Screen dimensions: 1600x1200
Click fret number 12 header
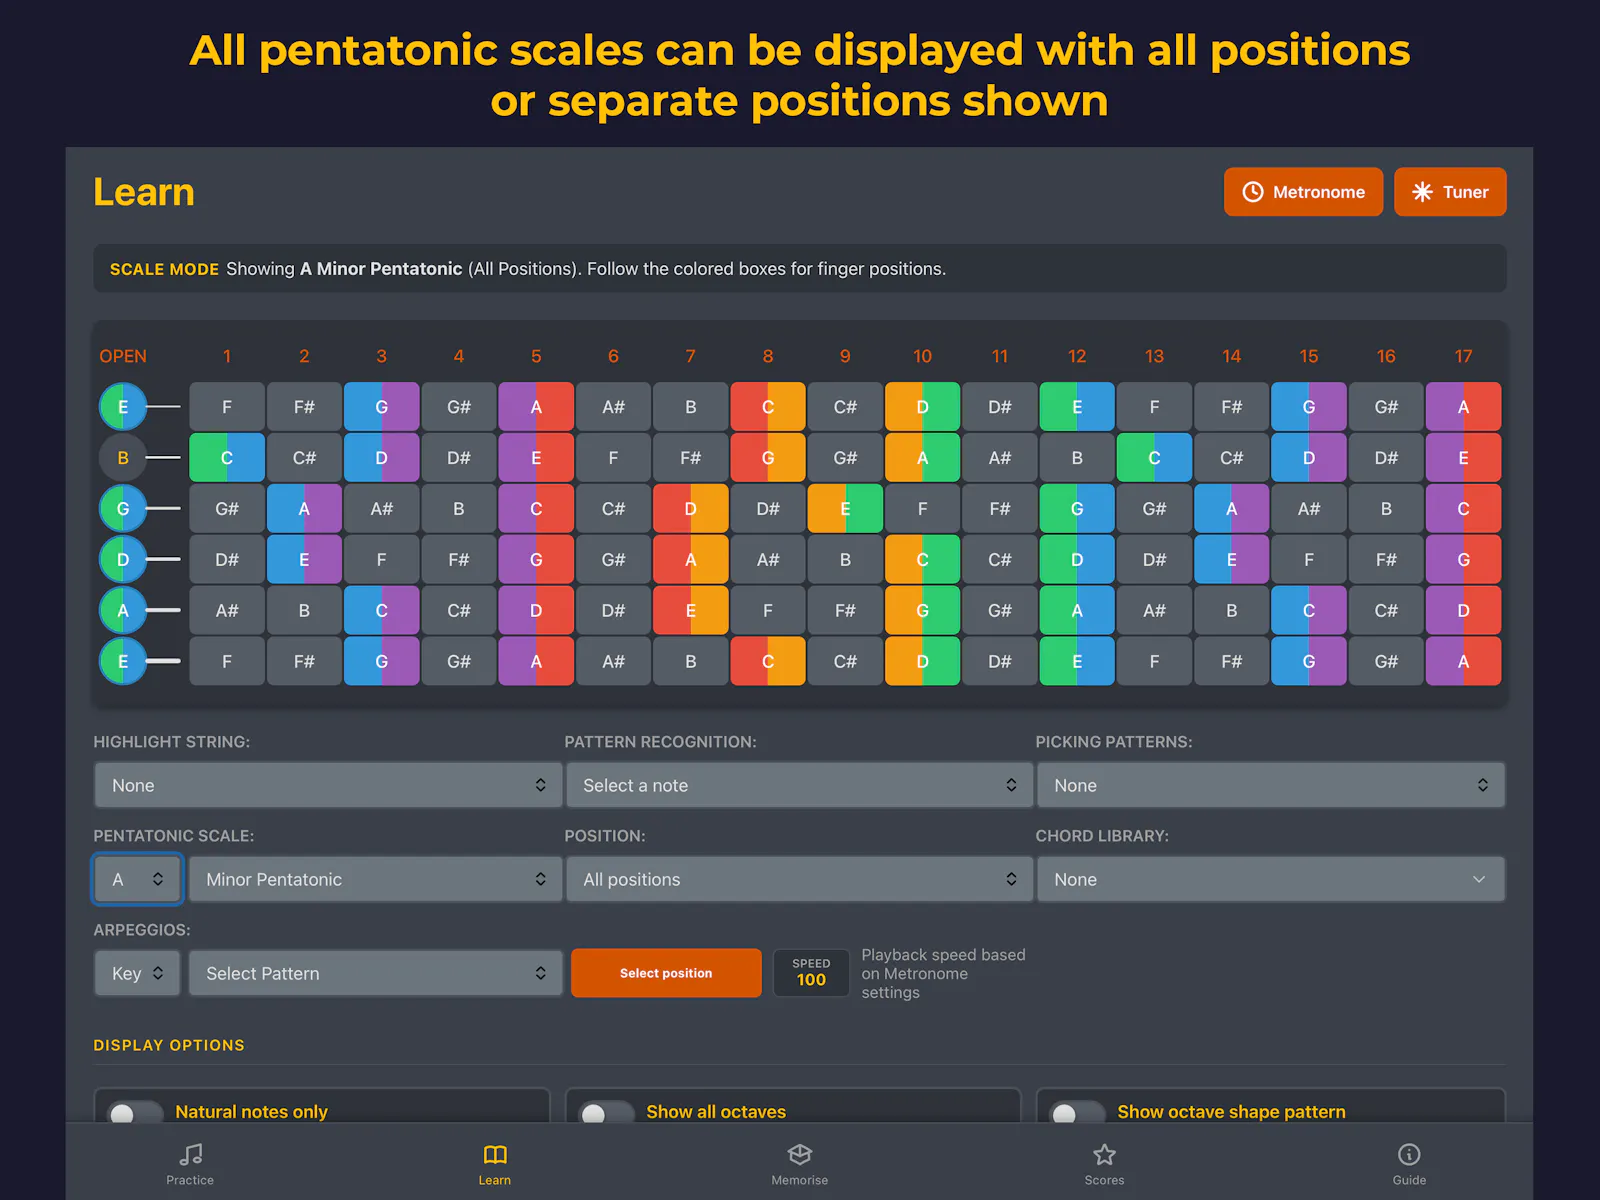coord(1077,356)
